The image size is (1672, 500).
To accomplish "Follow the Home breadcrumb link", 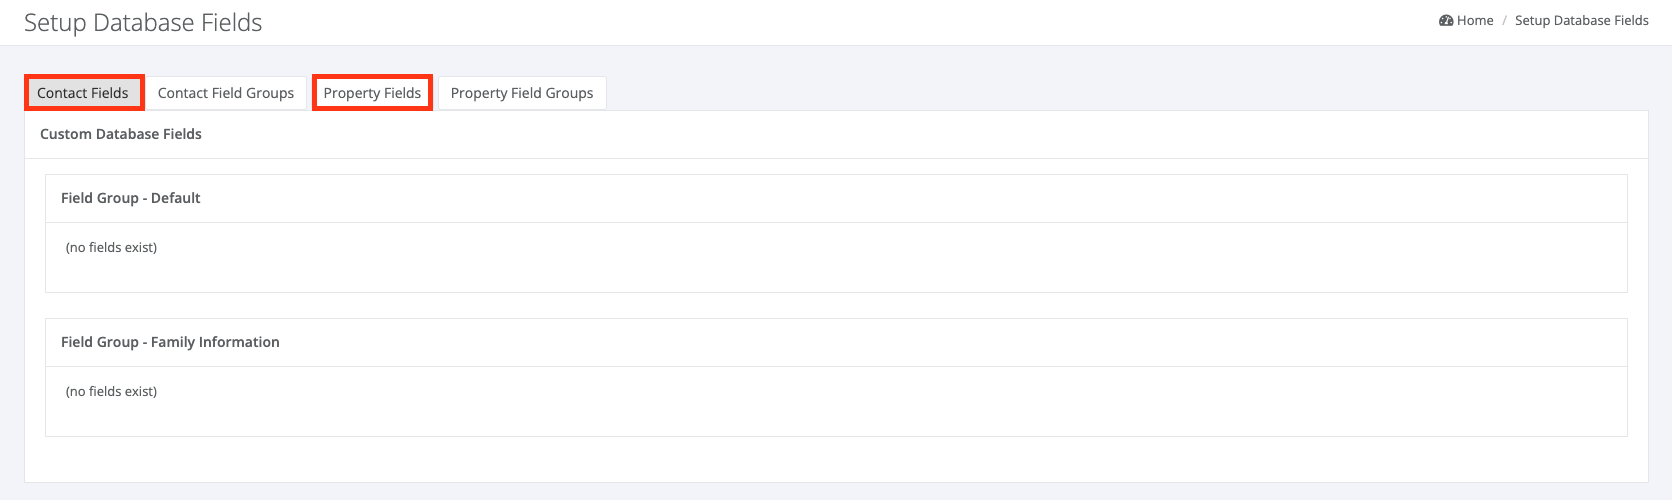I will [1475, 20].
